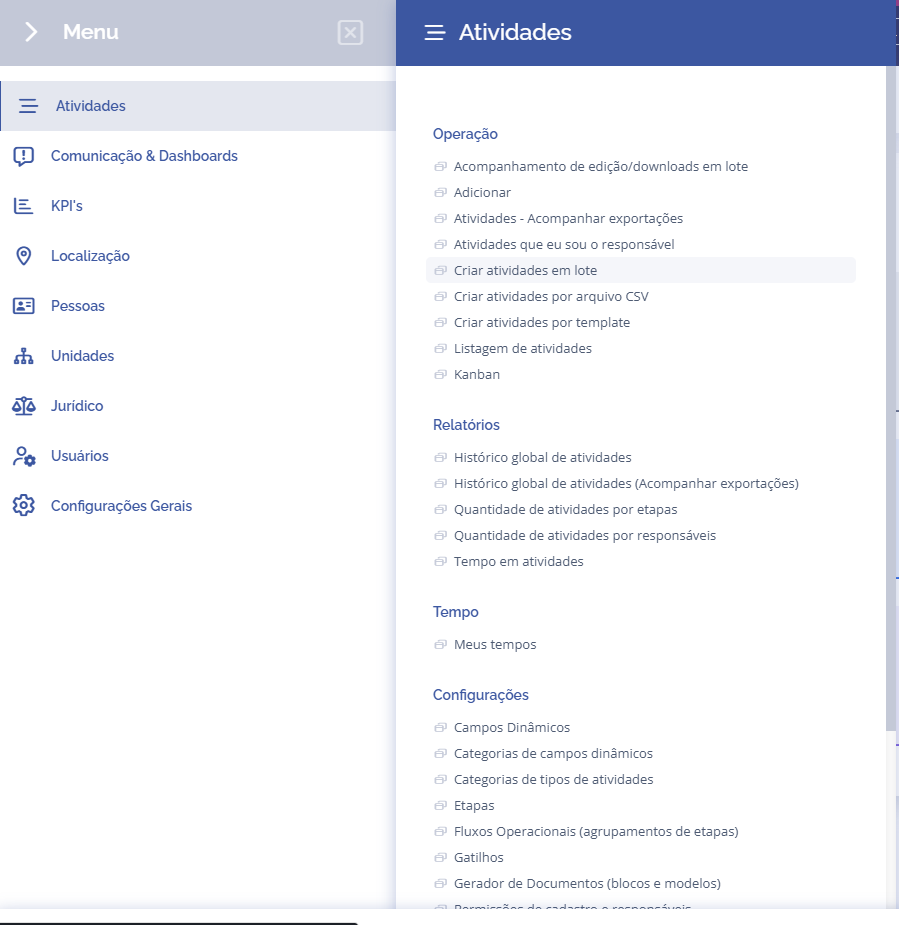Click the Usuários user-gear icon
The width and height of the screenshot is (899, 925).
tap(23, 456)
